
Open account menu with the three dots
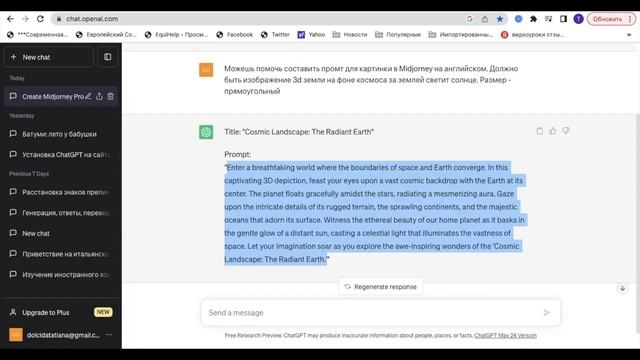coord(109,335)
